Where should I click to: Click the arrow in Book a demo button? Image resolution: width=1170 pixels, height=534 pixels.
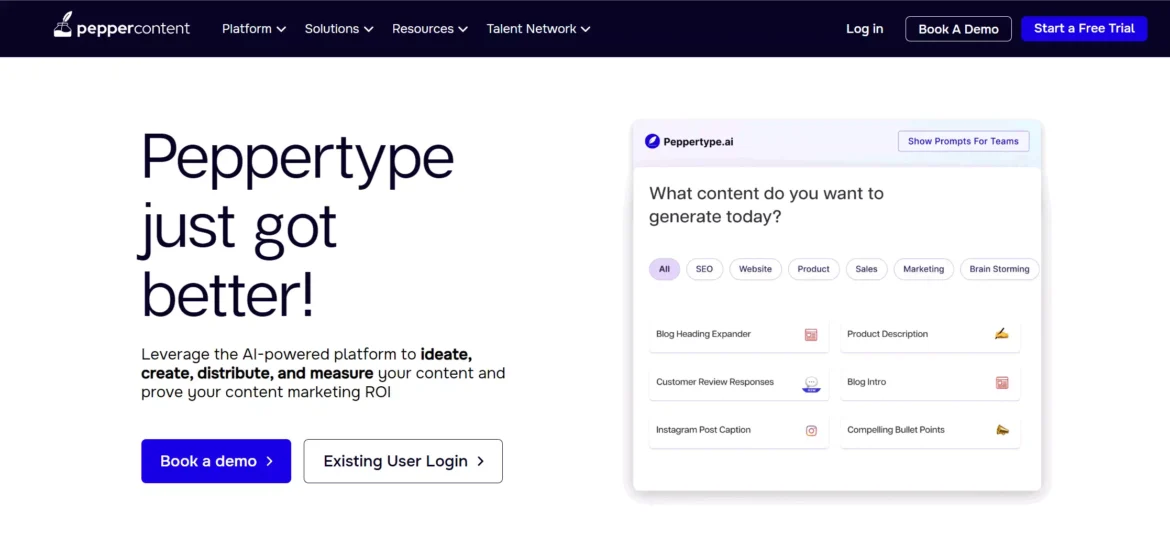pos(269,462)
